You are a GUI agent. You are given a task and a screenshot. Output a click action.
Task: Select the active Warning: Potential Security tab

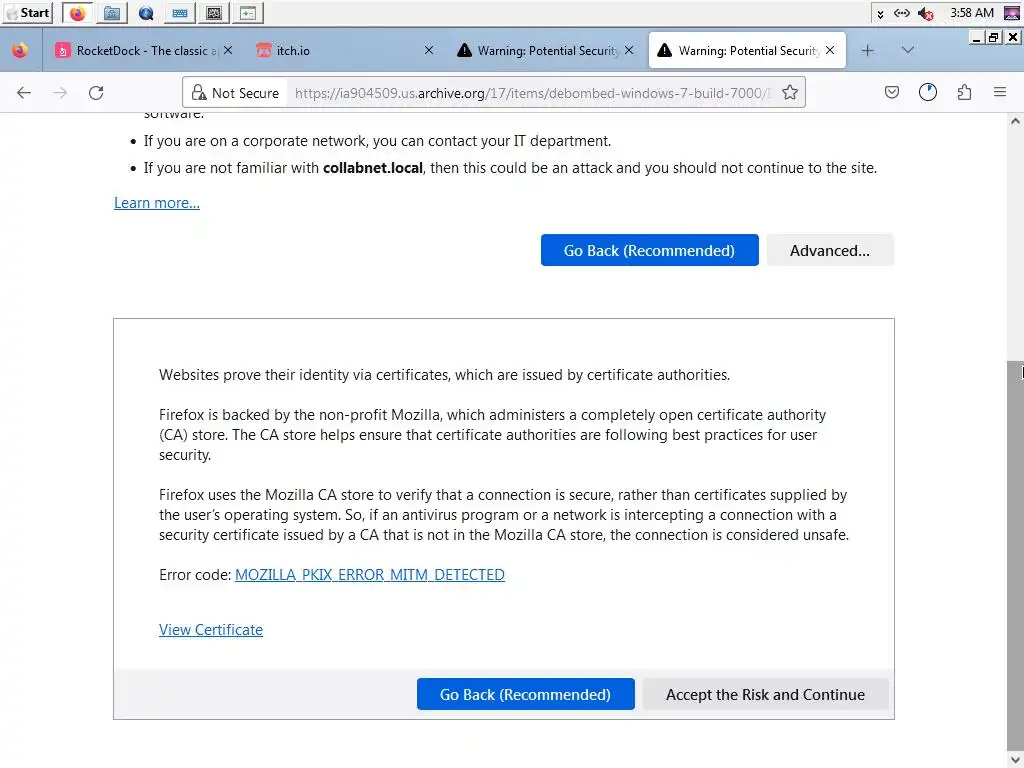tap(747, 50)
